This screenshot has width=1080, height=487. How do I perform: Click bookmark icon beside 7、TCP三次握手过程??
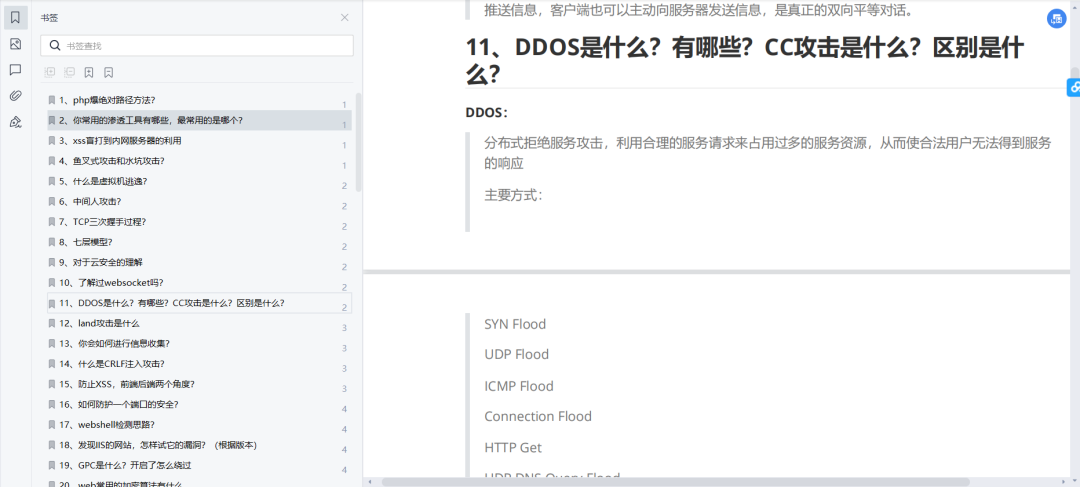(x=52, y=222)
